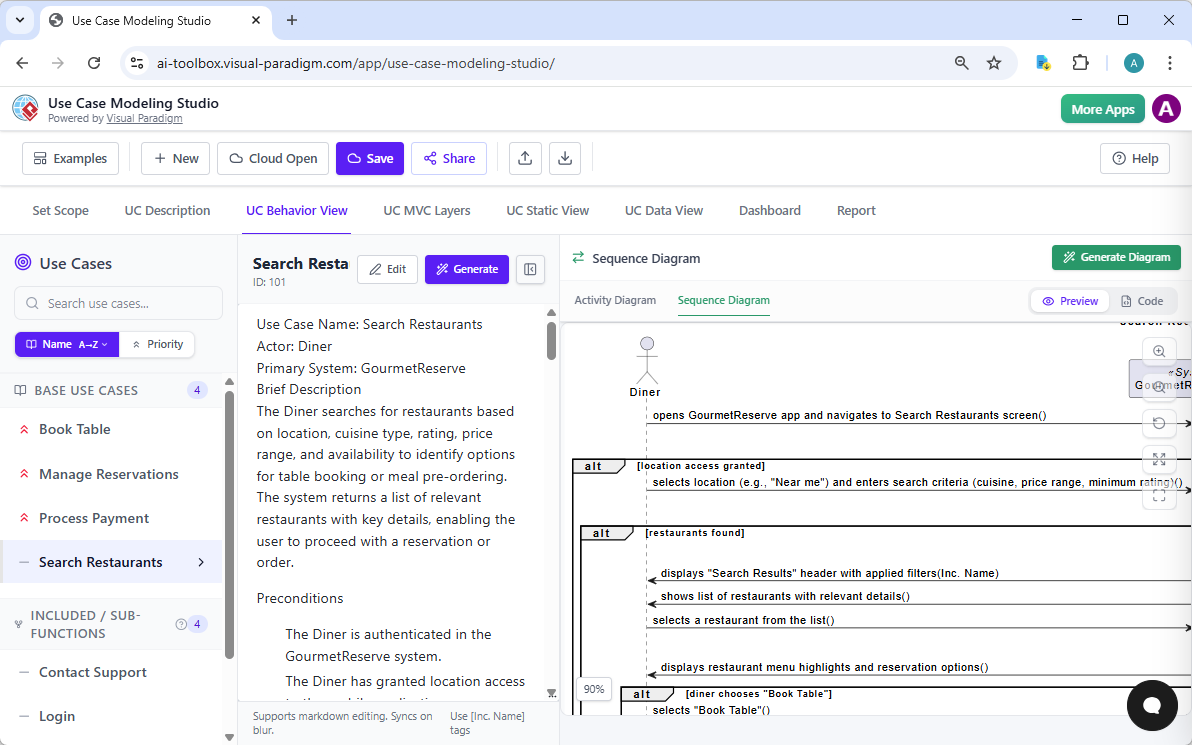This screenshot has width=1192, height=745.
Task: Select the zoom out tool on the diagram
Action: coord(1159,387)
